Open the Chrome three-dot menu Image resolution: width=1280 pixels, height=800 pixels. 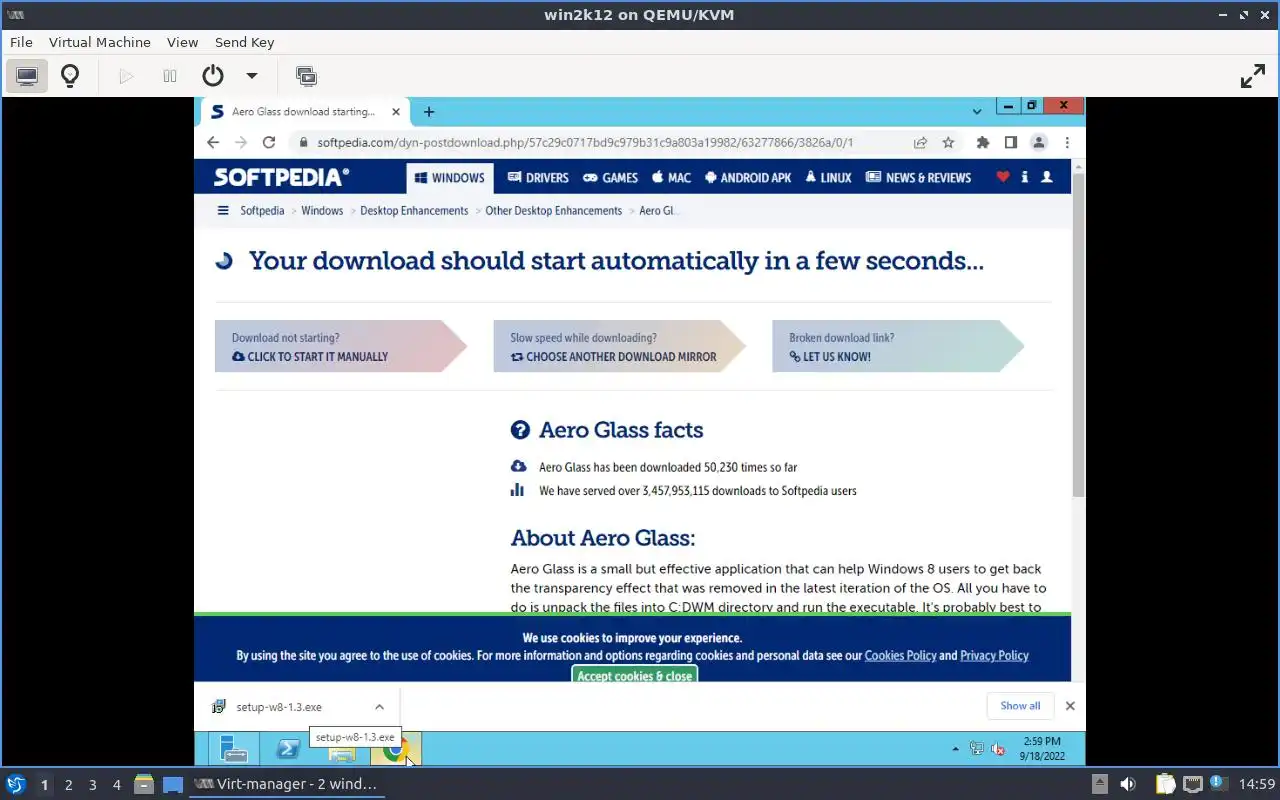coord(1067,142)
